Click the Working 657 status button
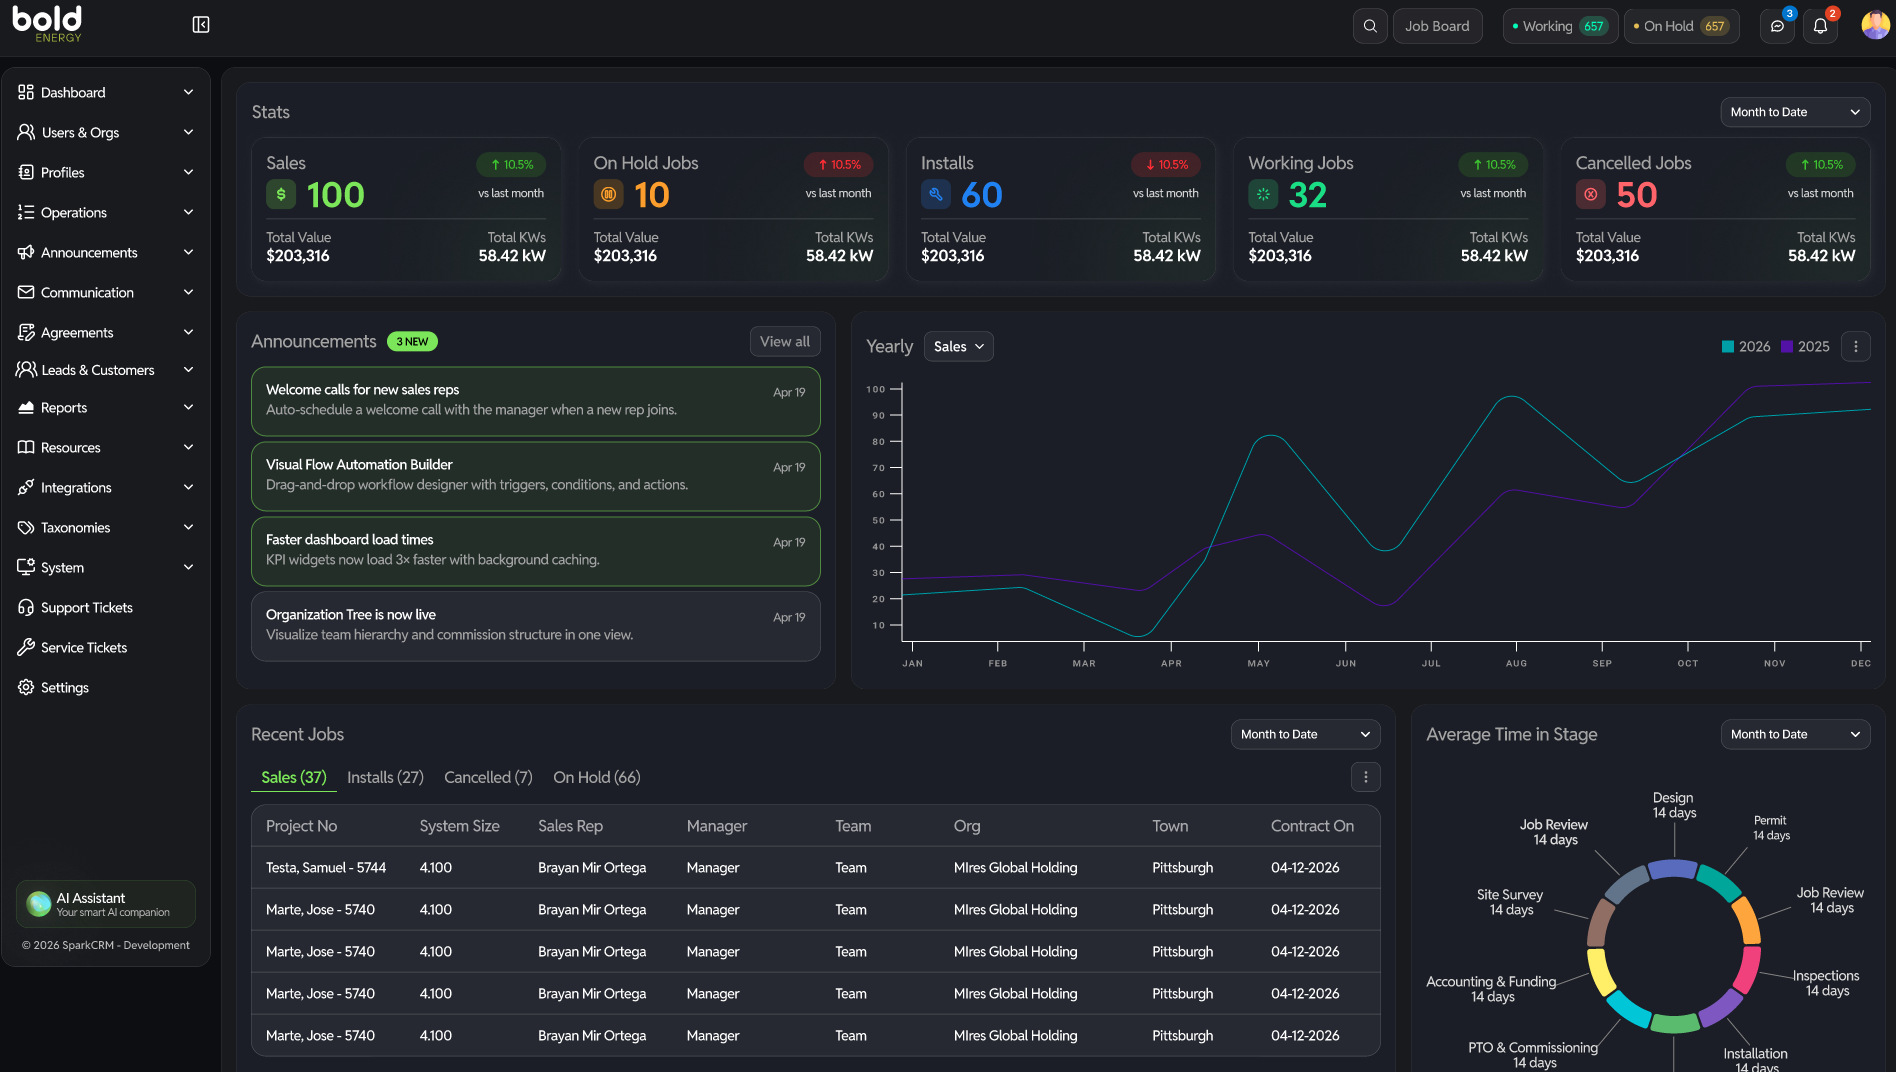Image resolution: width=1896 pixels, height=1072 pixels. coord(1560,26)
